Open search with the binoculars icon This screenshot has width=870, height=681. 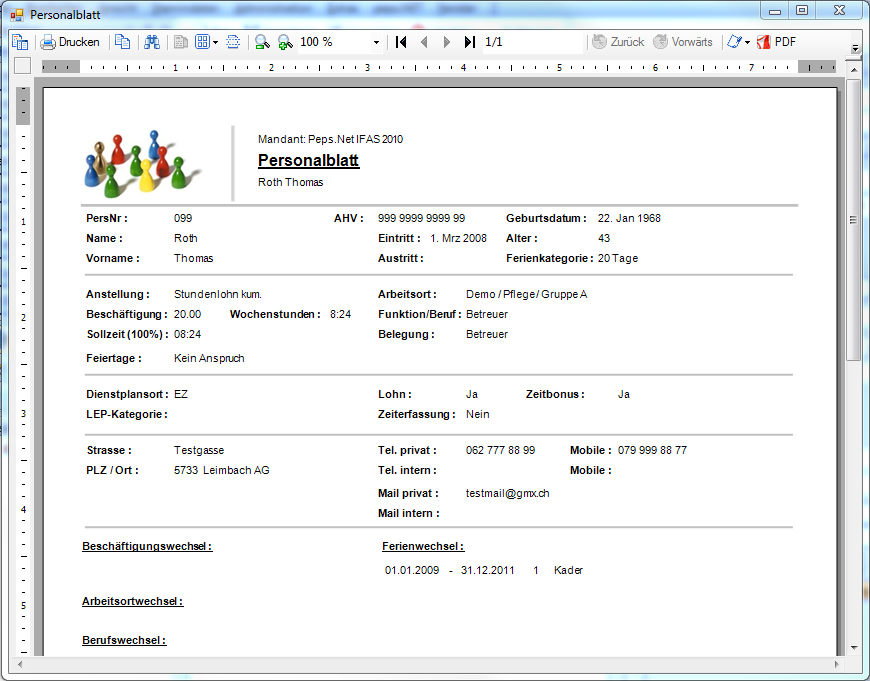152,42
